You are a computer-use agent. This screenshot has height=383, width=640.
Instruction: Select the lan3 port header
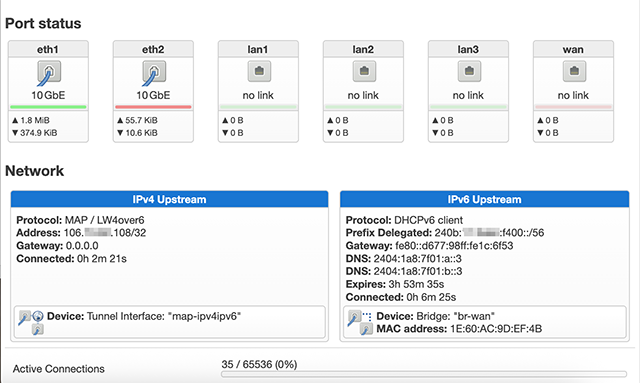pyautogui.click(x=468, y=49)
